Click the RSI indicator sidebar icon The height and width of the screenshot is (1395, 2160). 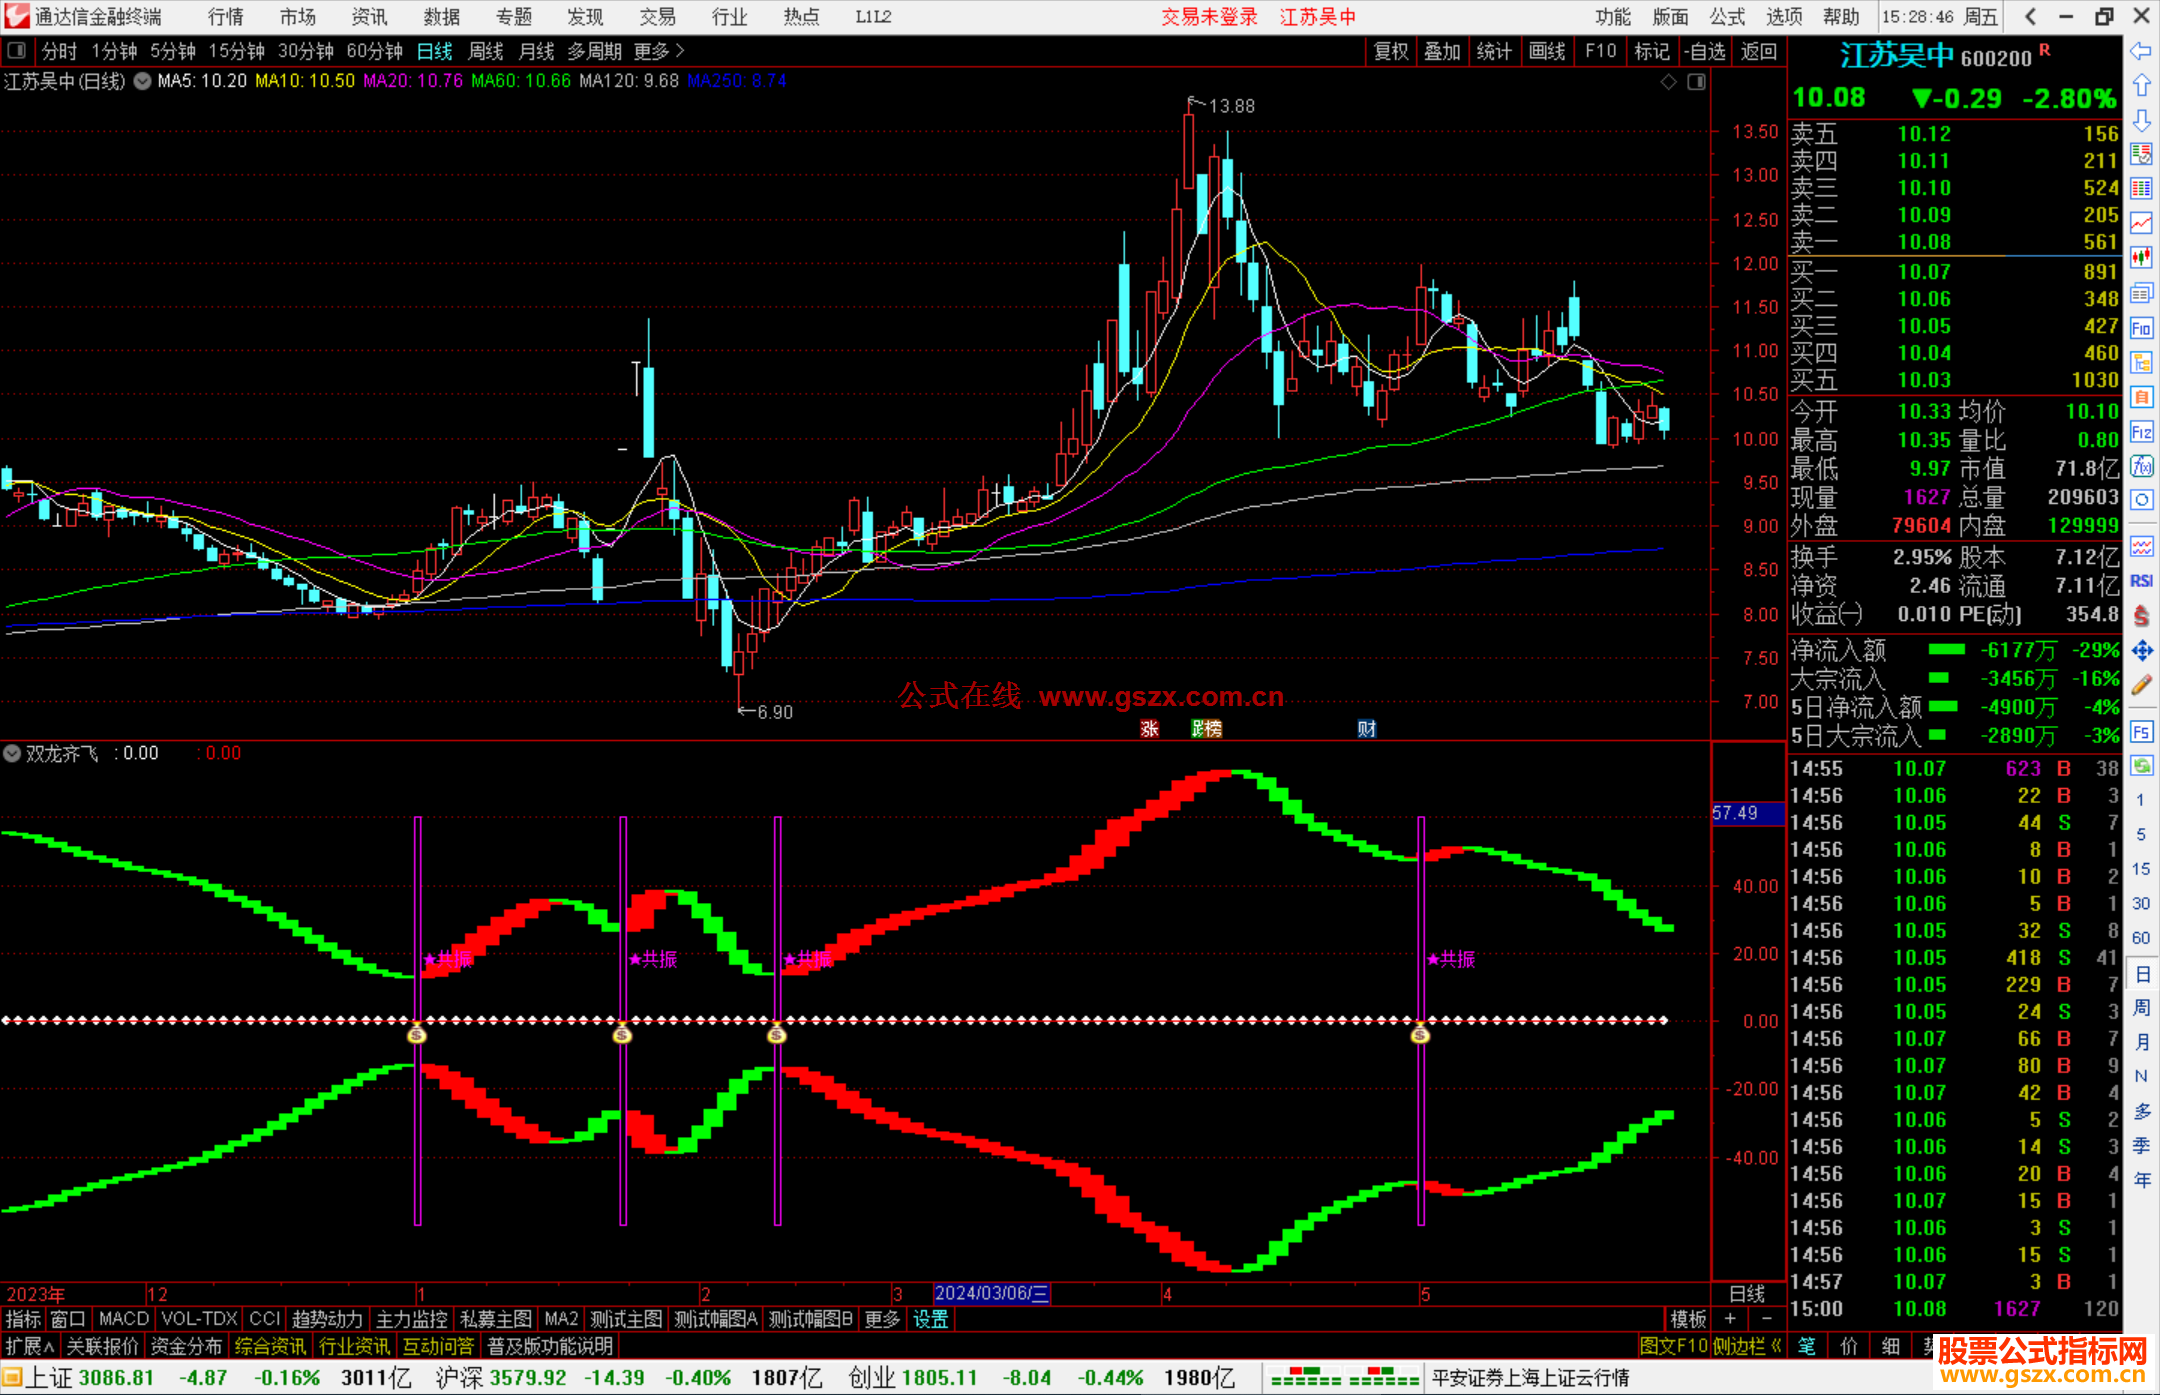[x=2141, y=581]
